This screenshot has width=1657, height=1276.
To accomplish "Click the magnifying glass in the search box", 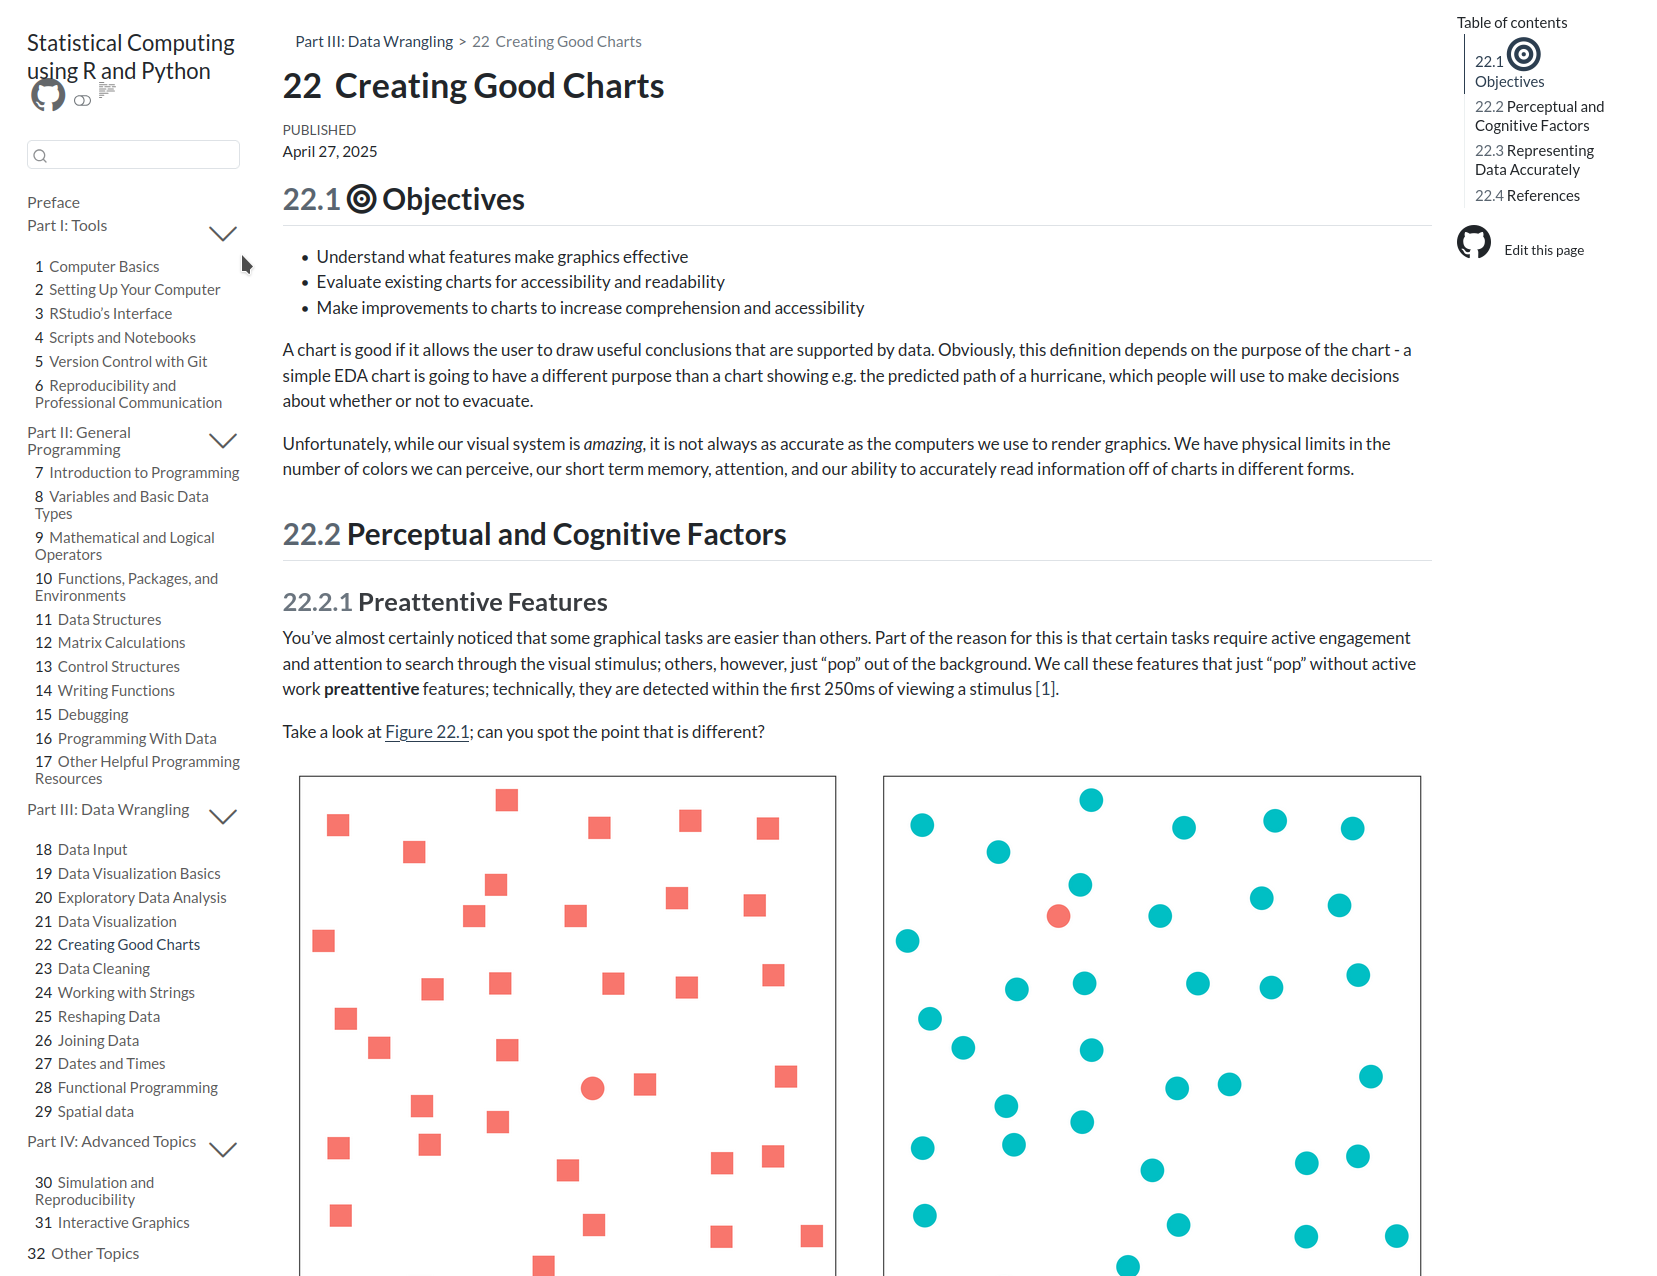I will pos(40,155).
